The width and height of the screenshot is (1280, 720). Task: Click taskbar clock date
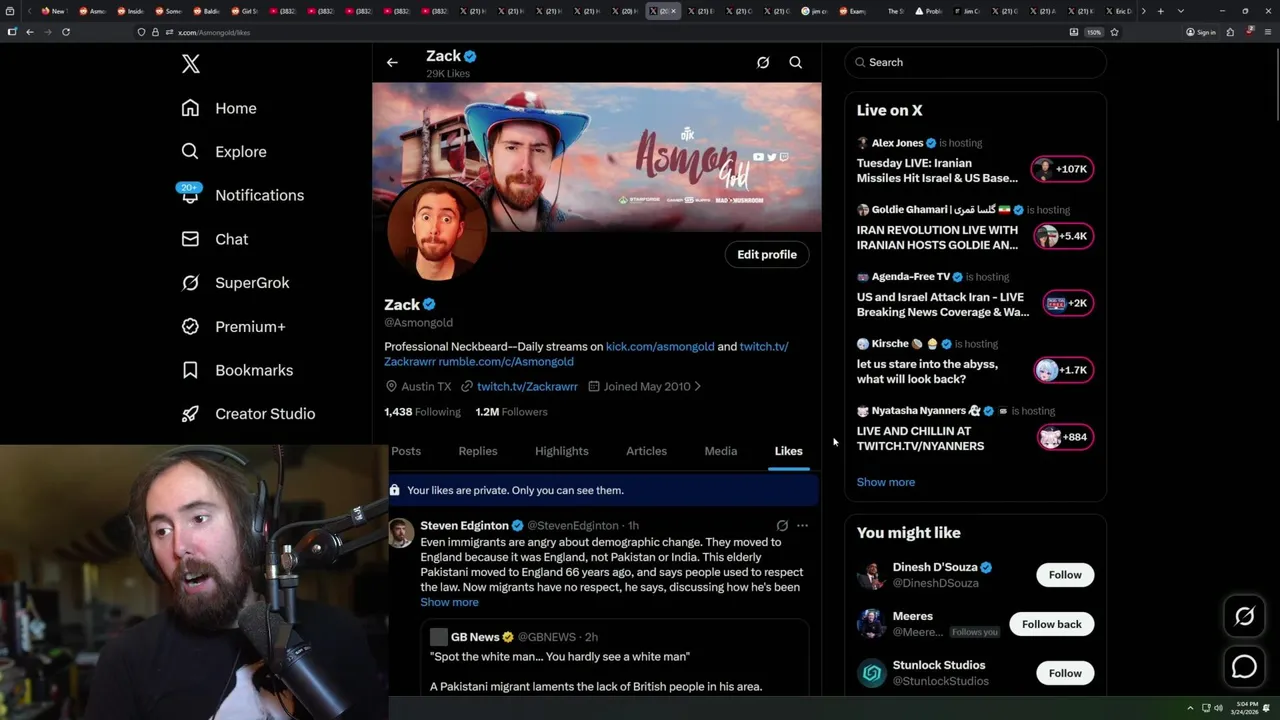(1244, 708)
